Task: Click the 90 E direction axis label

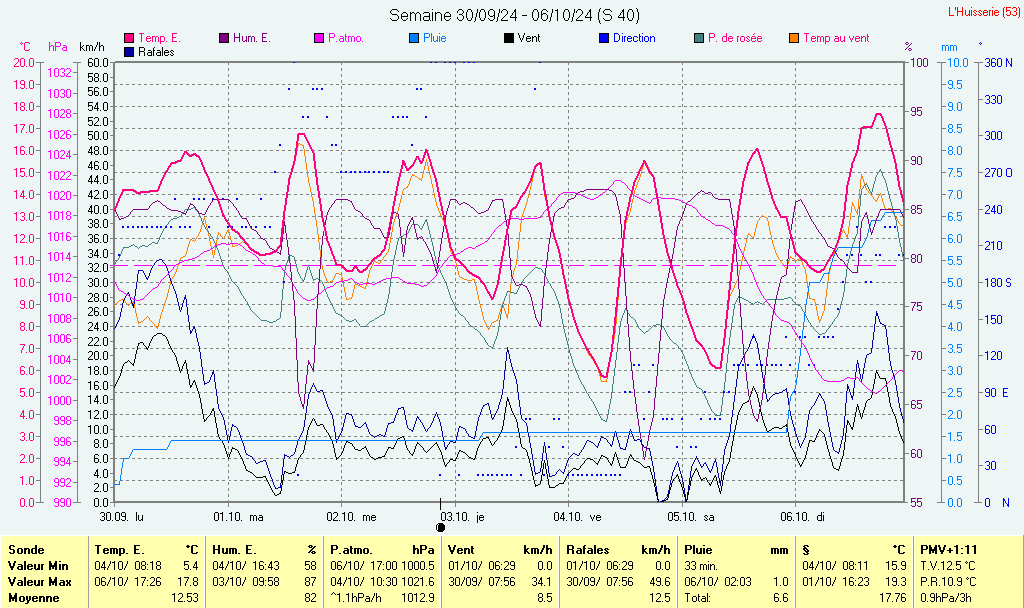Action: pos(997,392)
